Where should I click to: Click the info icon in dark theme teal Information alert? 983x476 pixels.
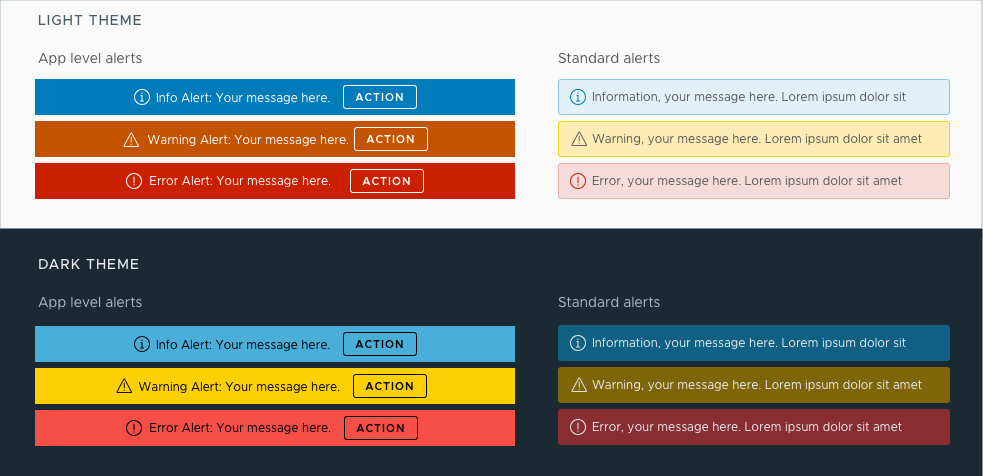point(577,343)
